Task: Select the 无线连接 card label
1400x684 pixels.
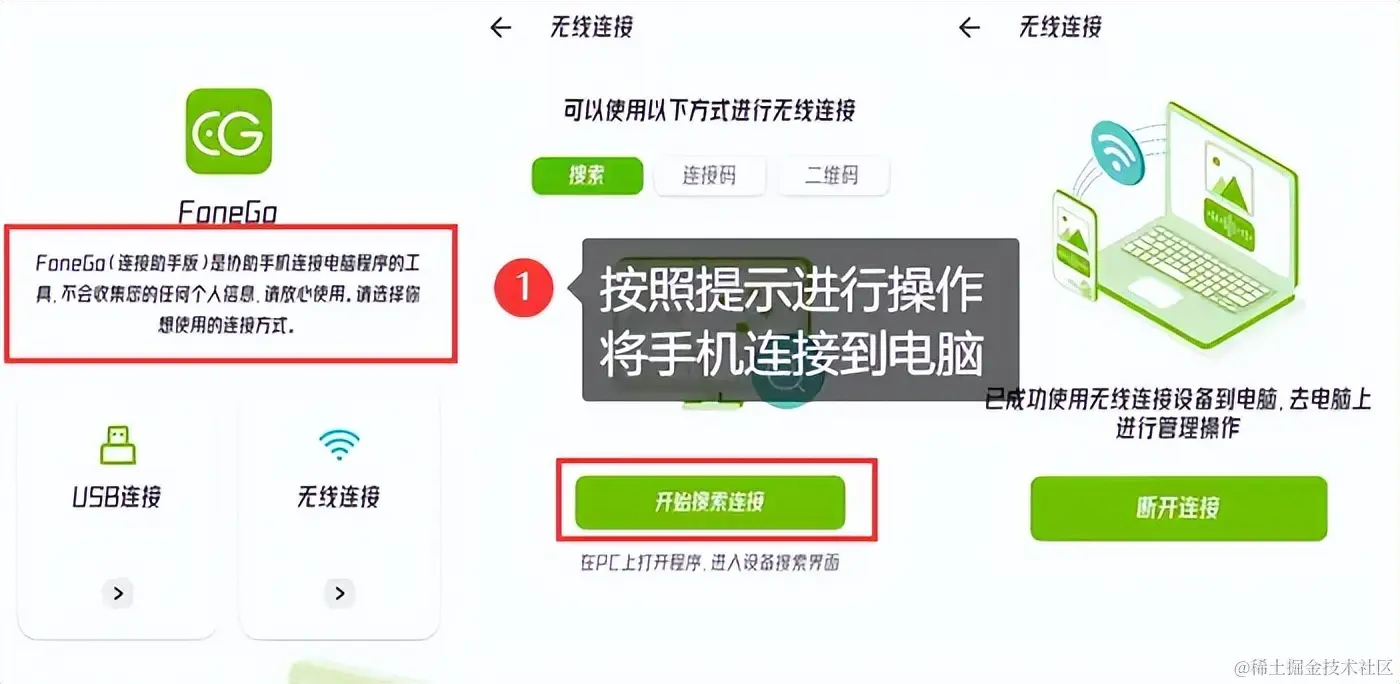Action: pyautogui.click(x=339, y=497)
